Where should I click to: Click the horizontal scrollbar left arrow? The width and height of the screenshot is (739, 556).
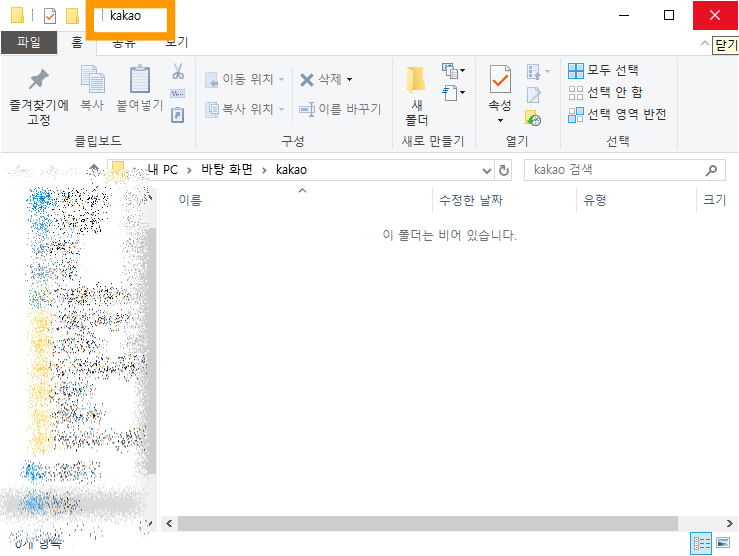(169, 523)
